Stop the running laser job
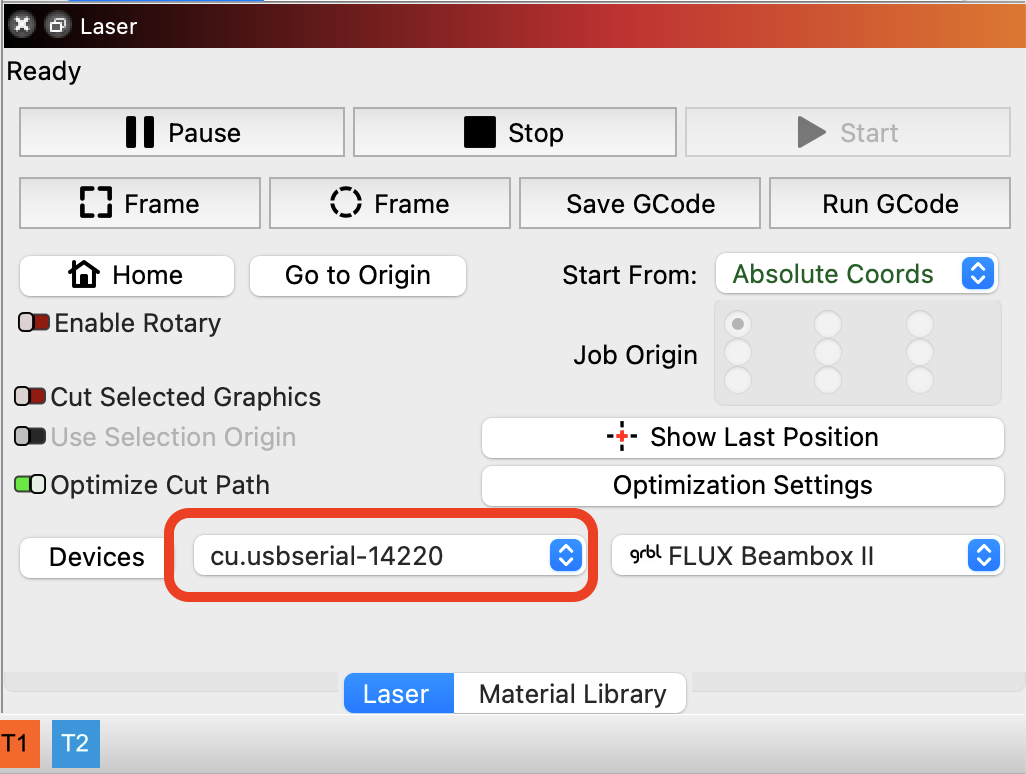Image resolution: width=1026 pixels, height=774 pixels. coord(514,132)
